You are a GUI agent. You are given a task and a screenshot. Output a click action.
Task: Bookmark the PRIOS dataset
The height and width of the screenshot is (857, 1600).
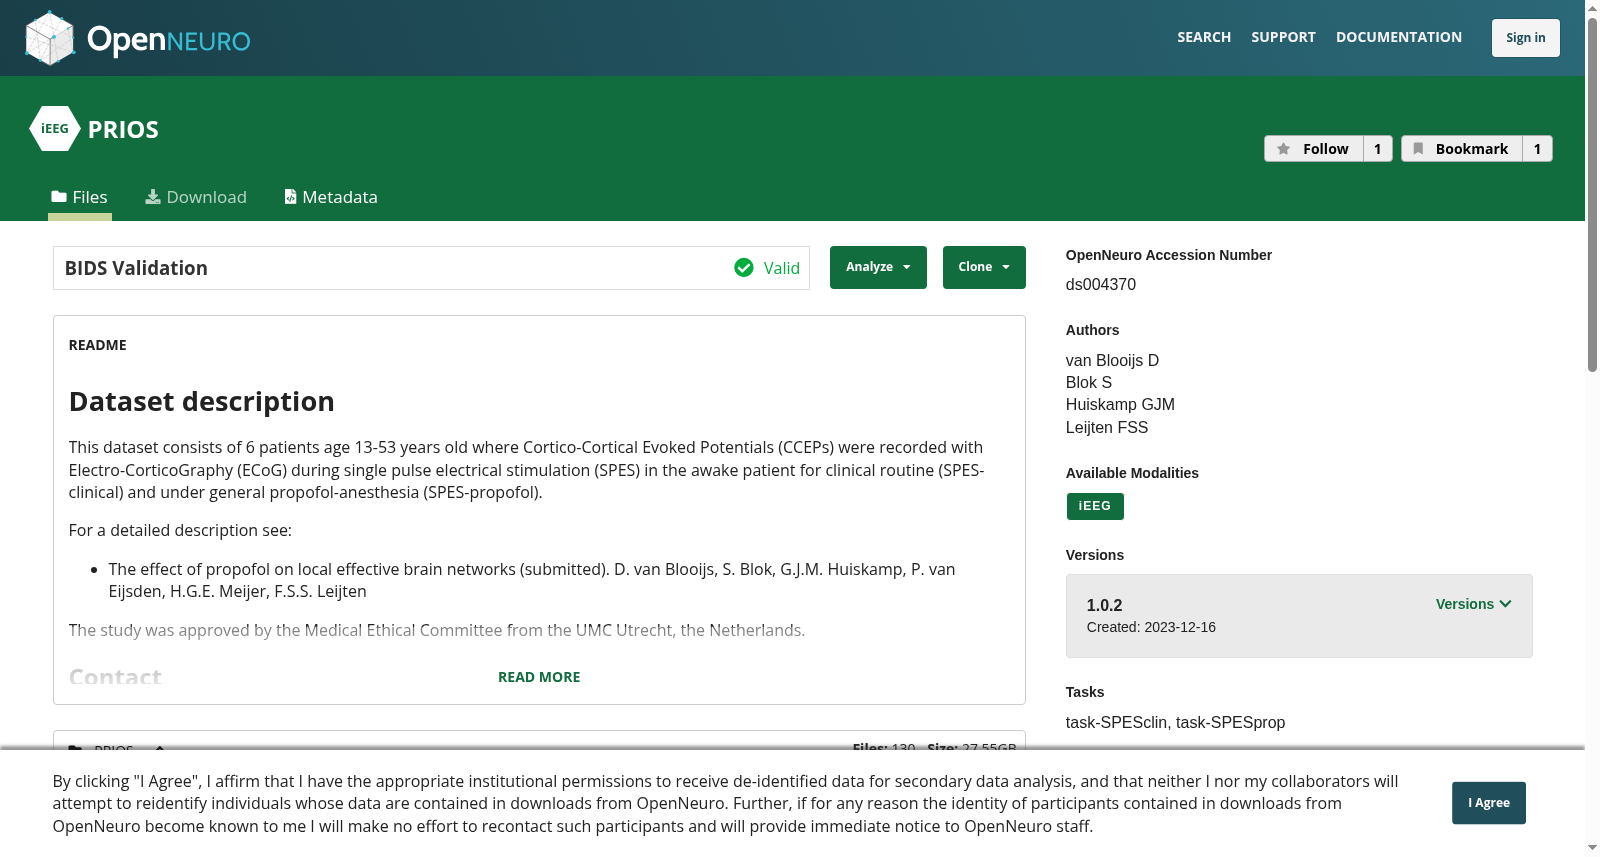pos(1462,149)
